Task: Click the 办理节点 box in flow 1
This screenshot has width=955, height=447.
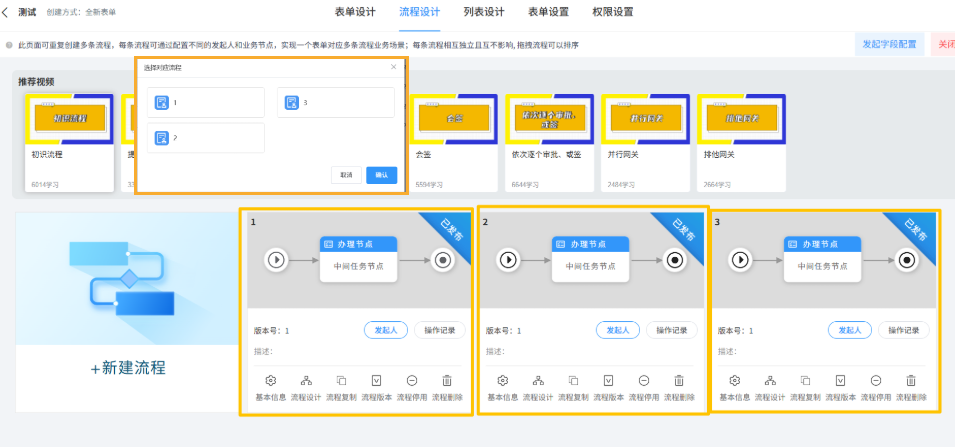Action: [x=358, y=259]
